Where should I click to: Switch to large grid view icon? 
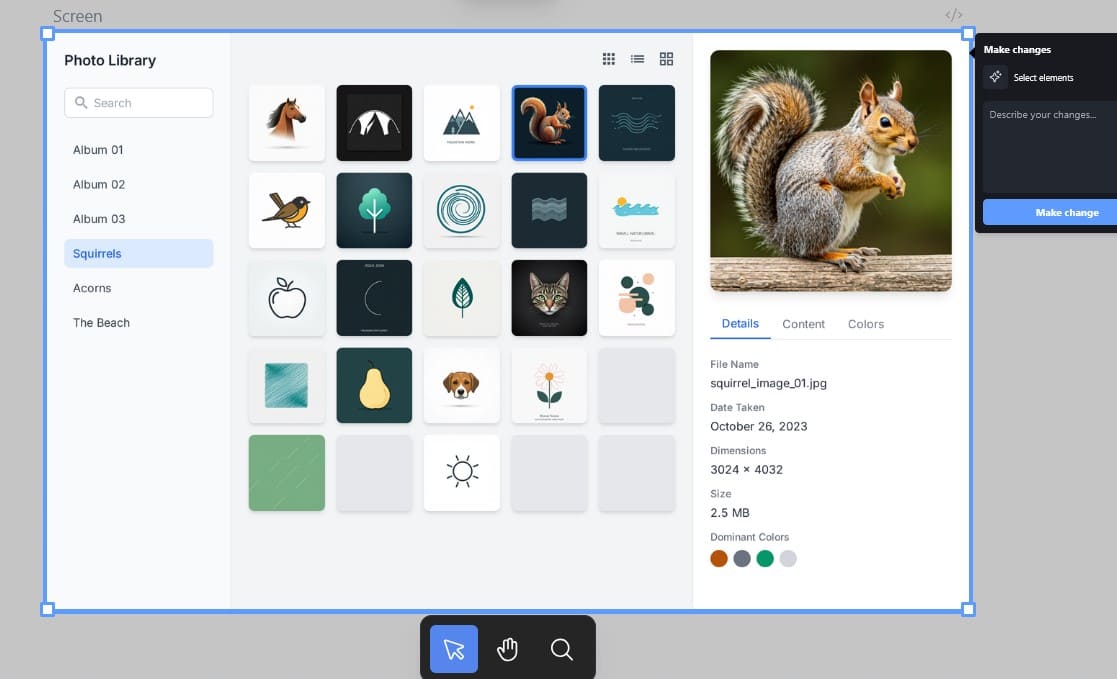click(666, 59)
